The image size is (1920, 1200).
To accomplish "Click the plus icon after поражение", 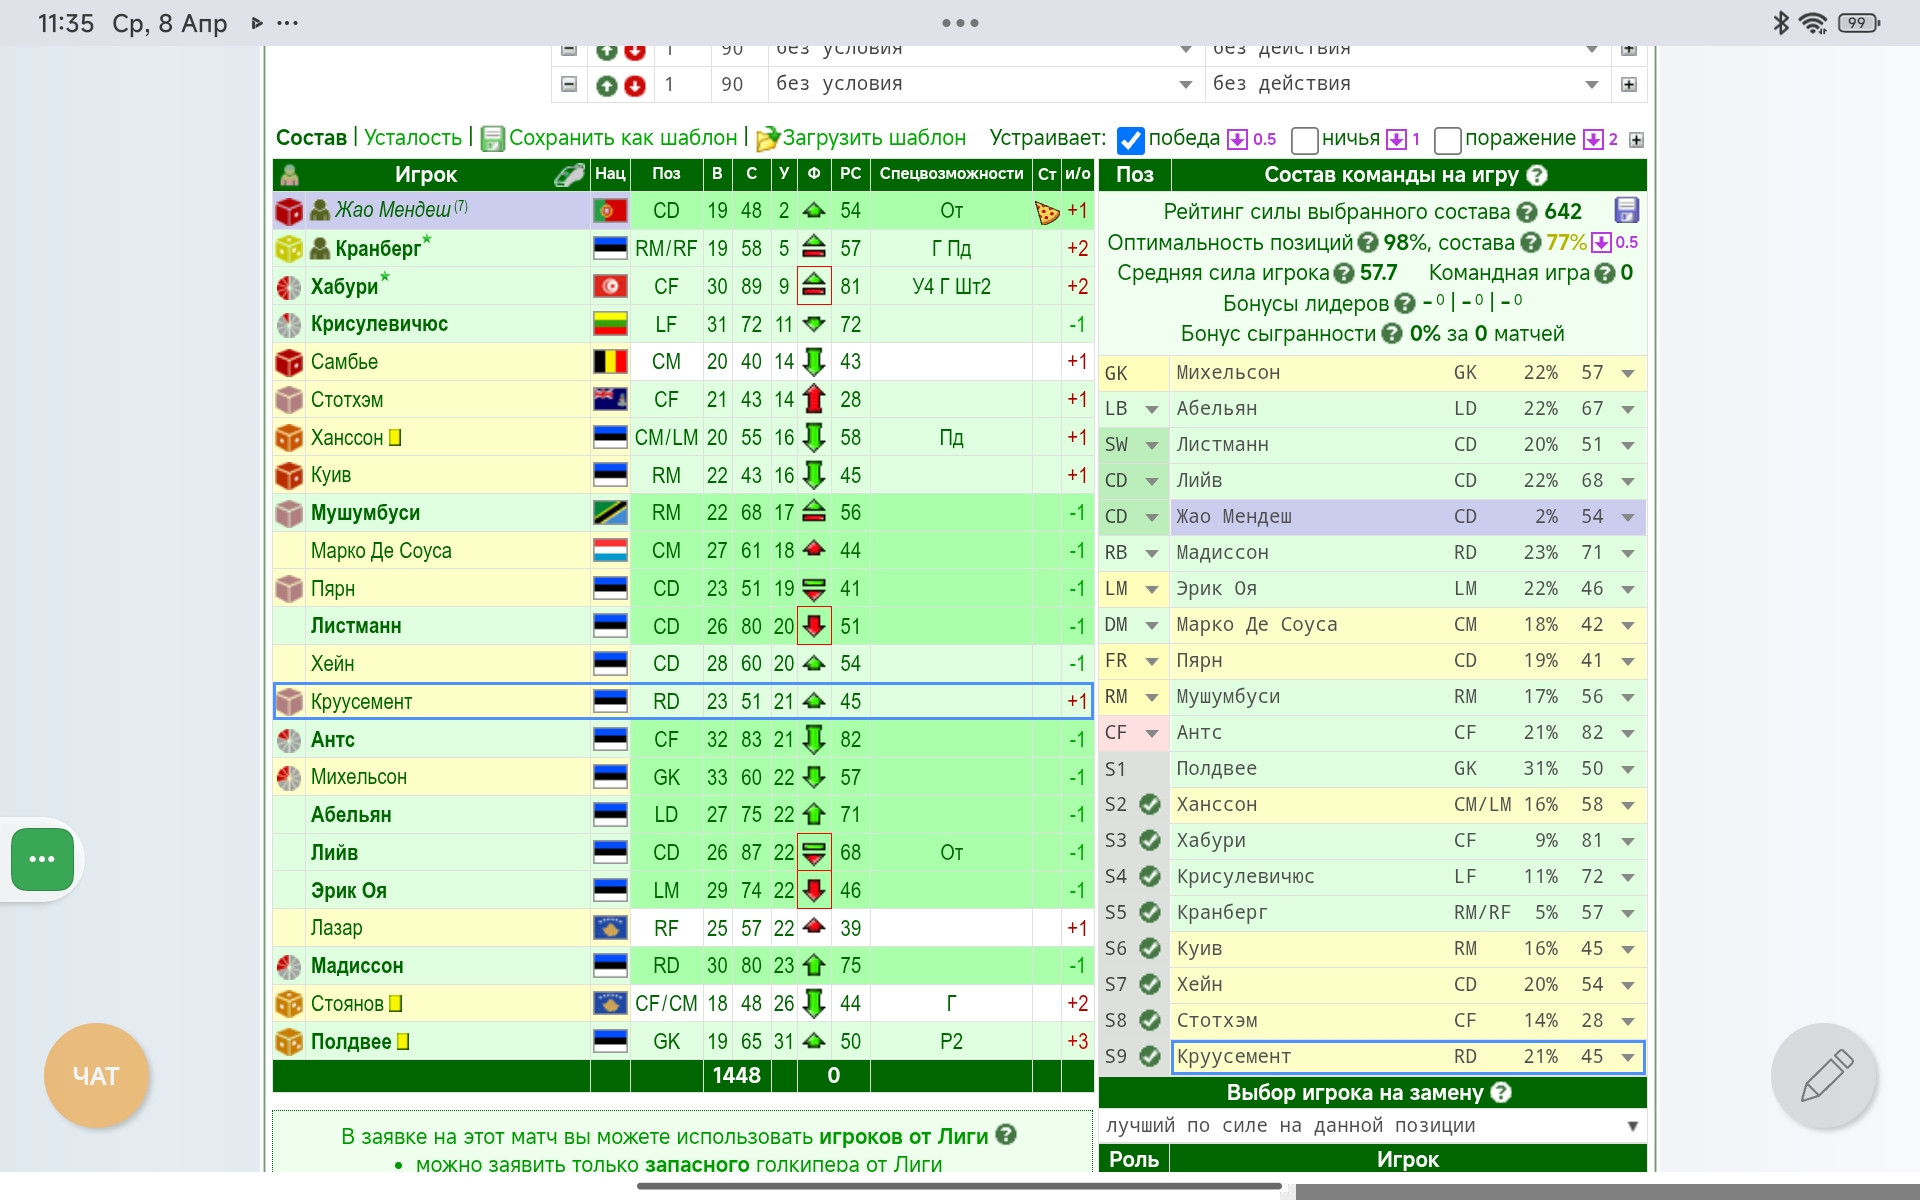I will [1636, 140].
